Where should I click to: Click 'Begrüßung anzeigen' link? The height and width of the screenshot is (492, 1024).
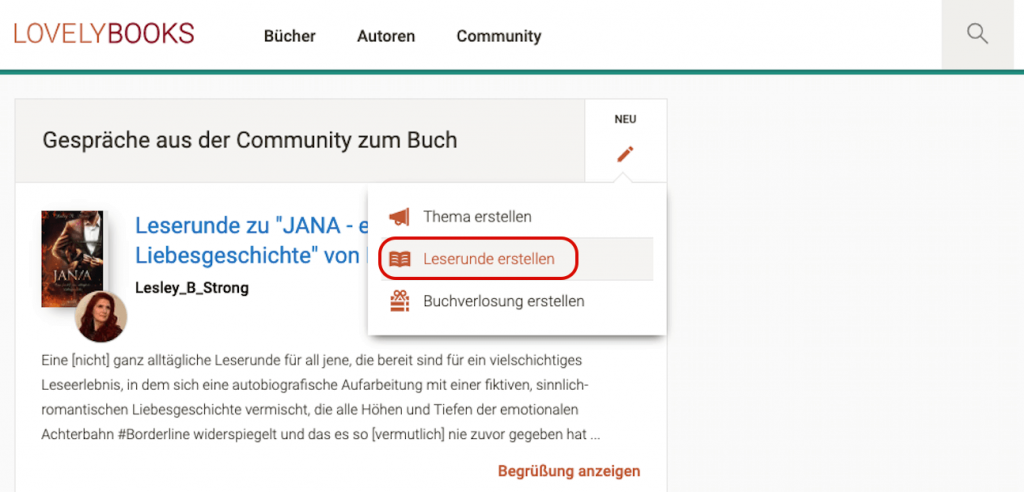(x=568, y=471)
